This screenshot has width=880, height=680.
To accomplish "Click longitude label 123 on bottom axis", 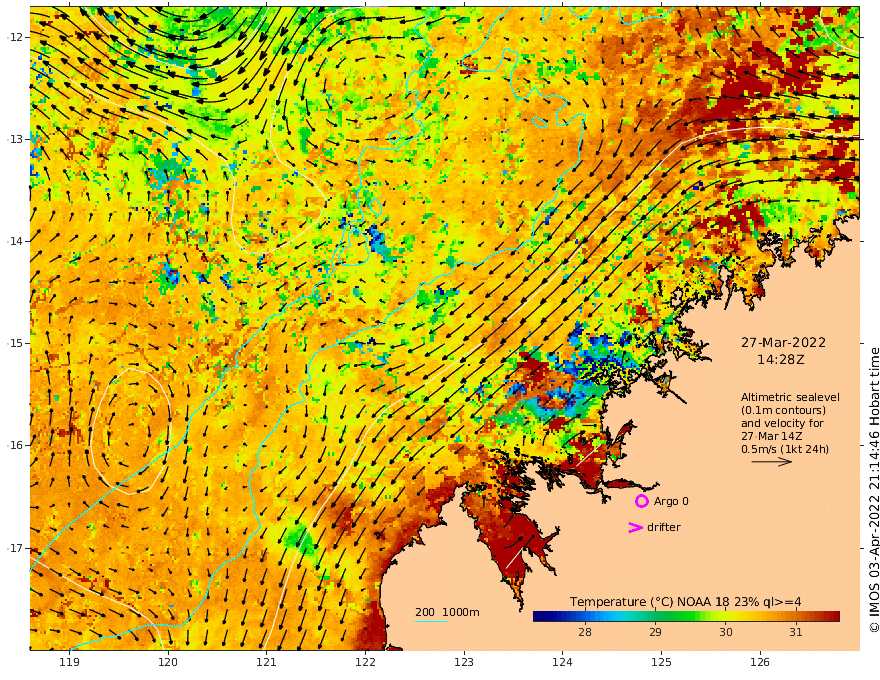I will coord(464,662).
